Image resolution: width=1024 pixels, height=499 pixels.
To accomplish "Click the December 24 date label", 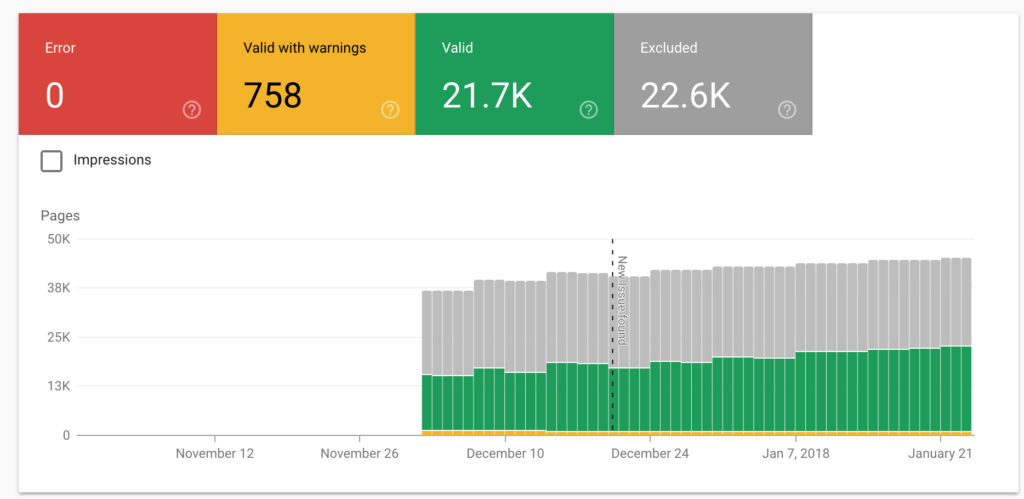I will point(650,453).
